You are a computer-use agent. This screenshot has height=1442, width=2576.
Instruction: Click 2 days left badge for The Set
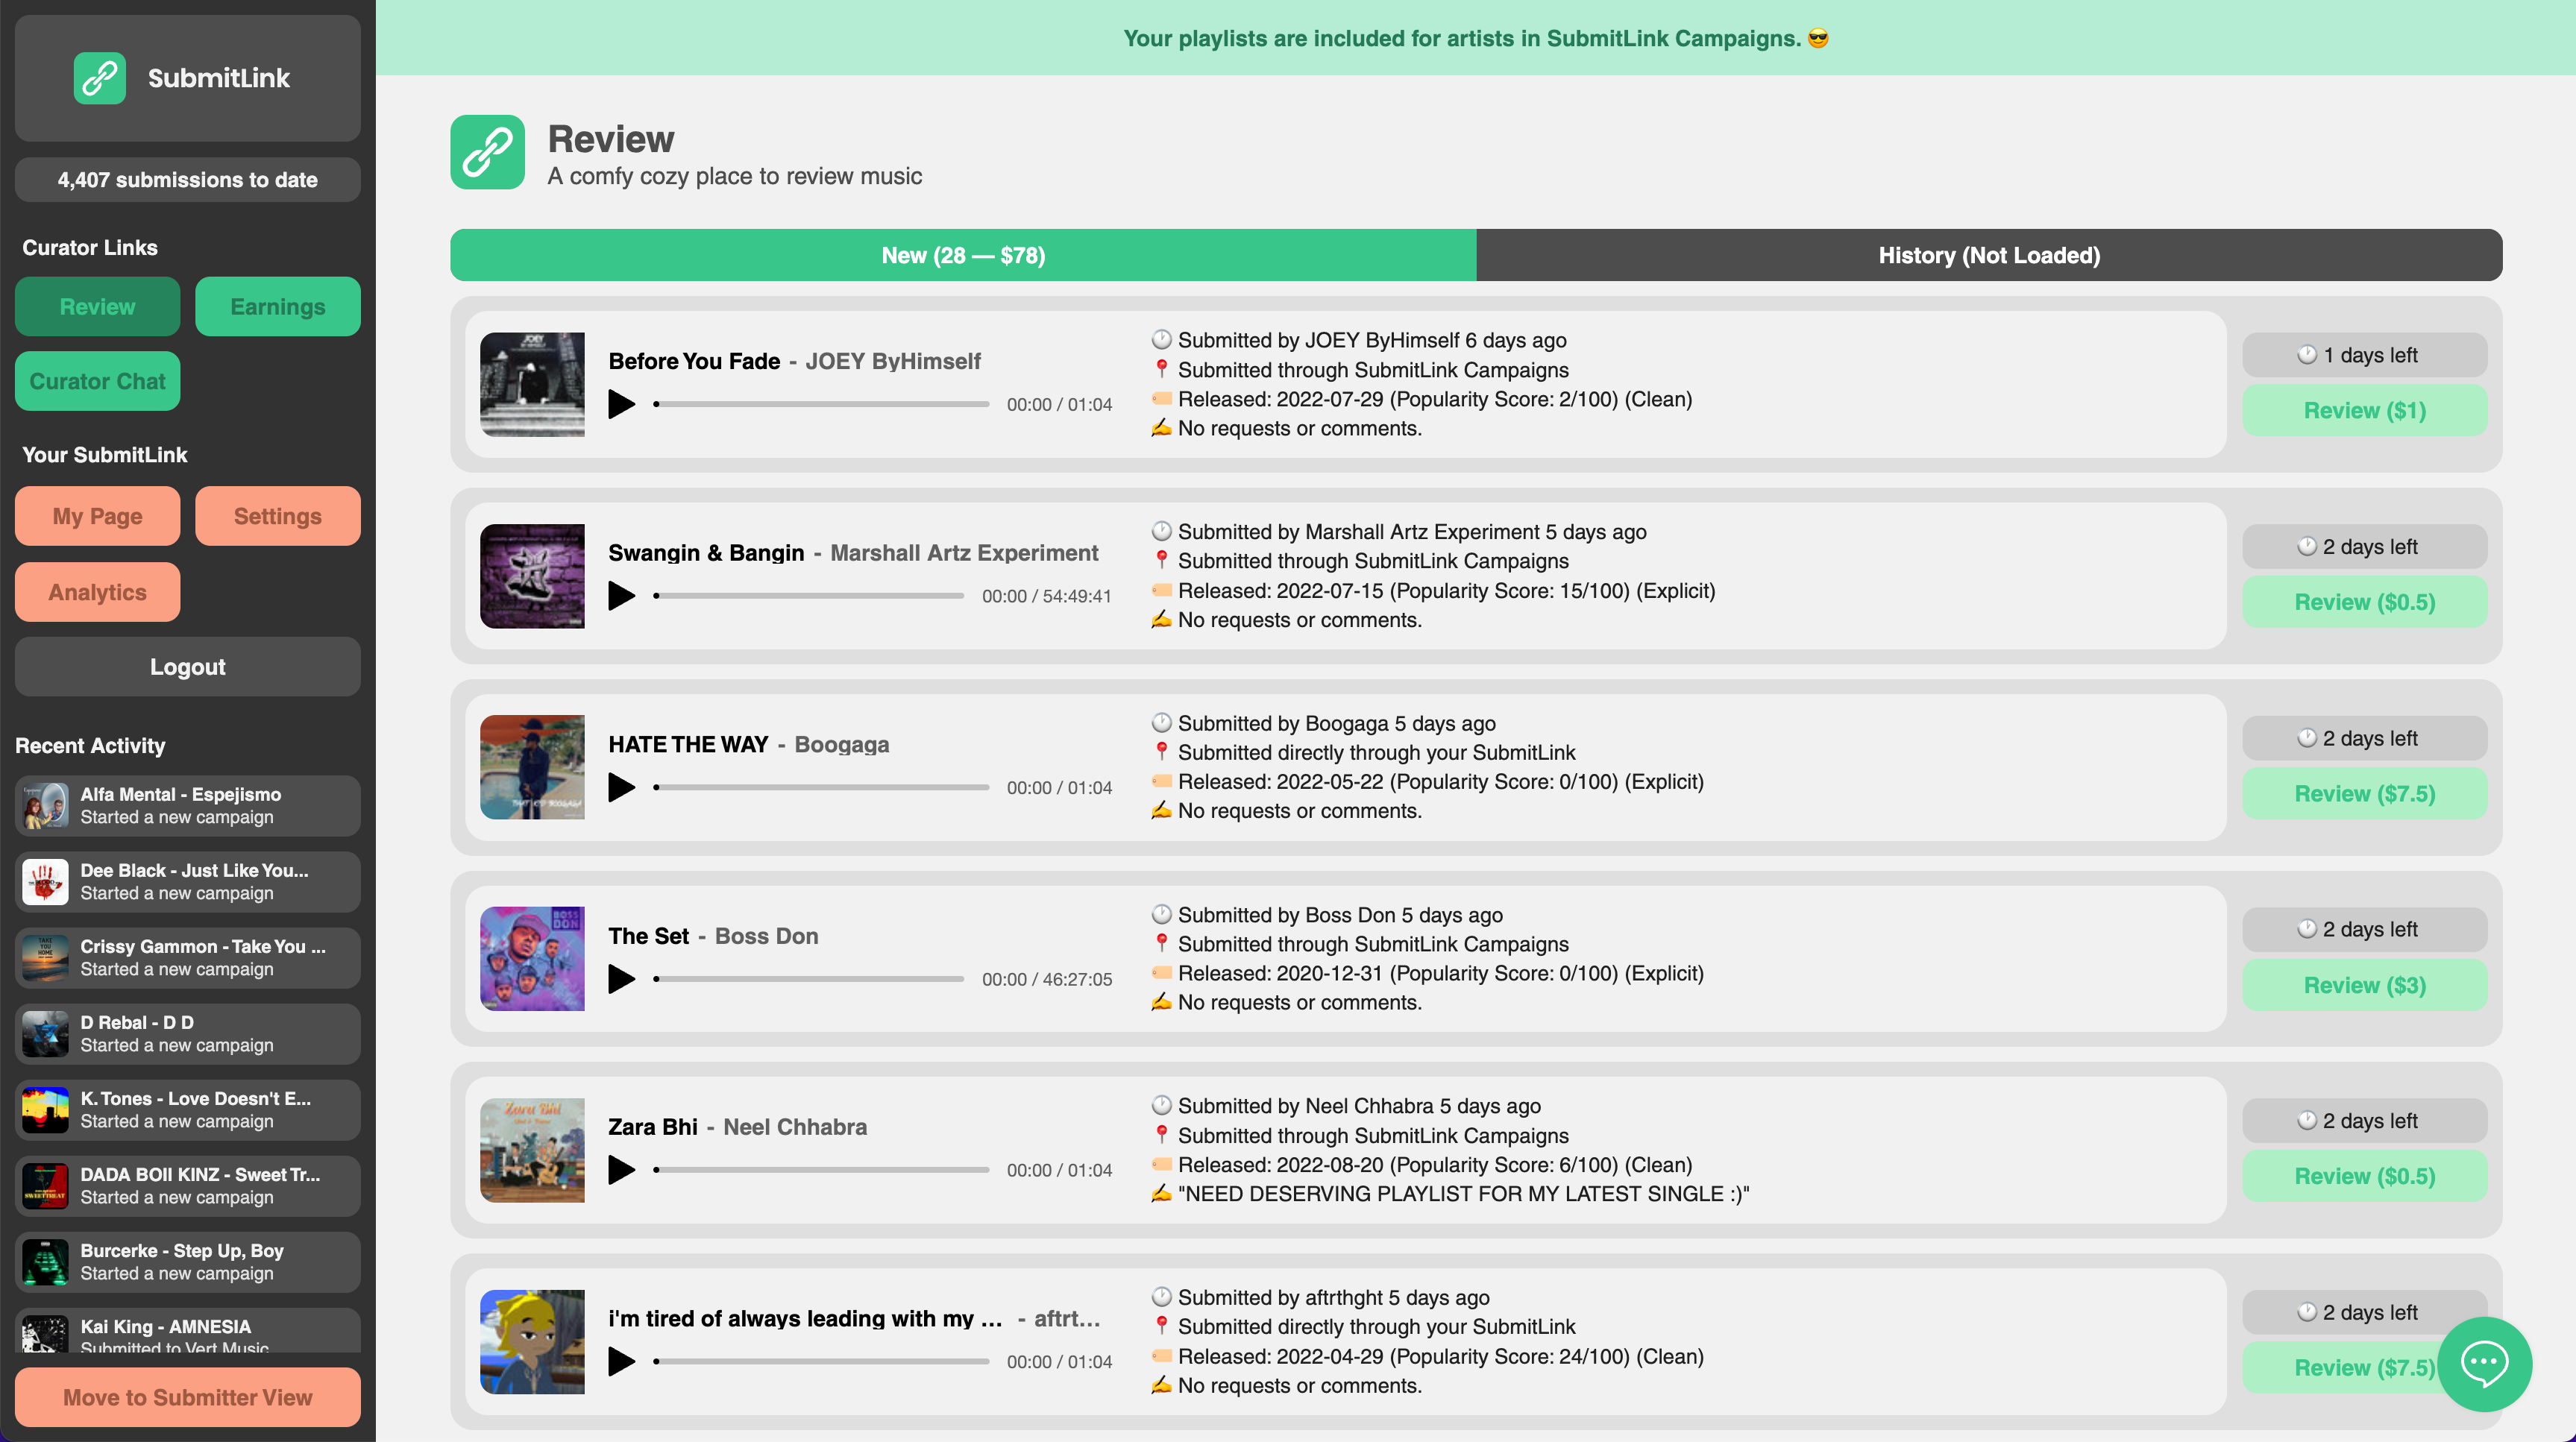tap(2365, 929)
